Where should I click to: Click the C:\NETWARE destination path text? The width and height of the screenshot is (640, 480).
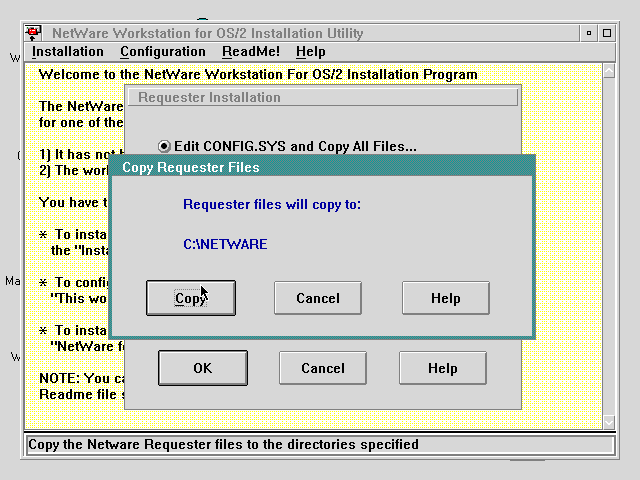225,244
